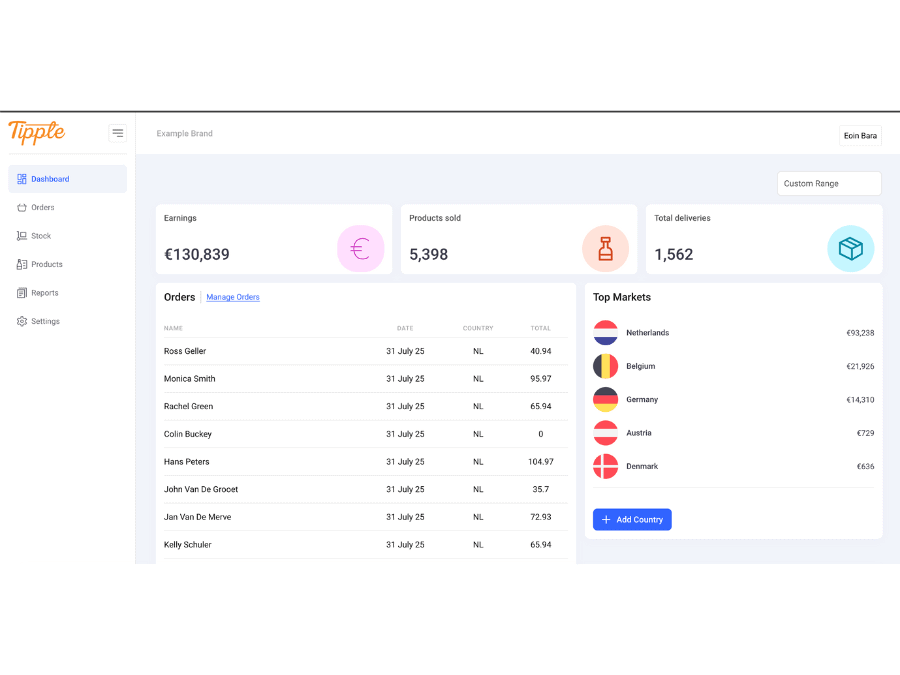Click the bottle icon on Products sold card
This screenshot has width=900, height=675.
tap(606, 249)
